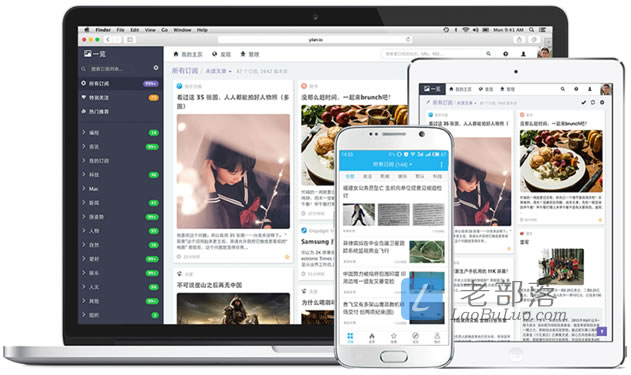Click the Wi-Fi icon in the laptop menu bar
This screenshot has width=631, height=375.
(x=466, y=30)
